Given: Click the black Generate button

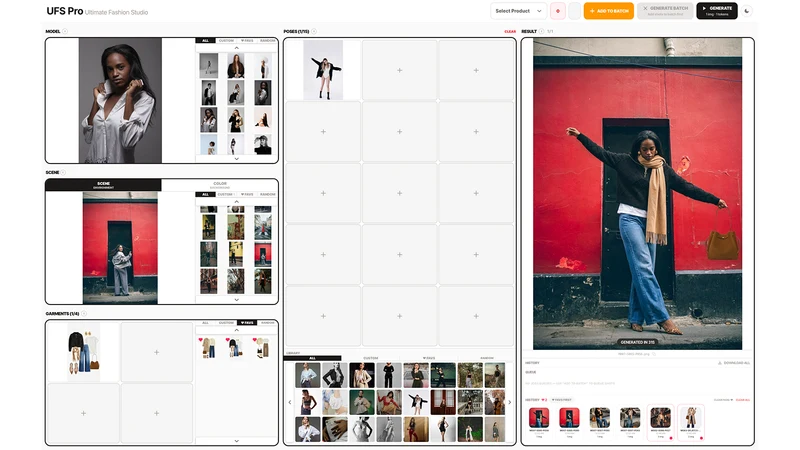Looking at the screenshot, I should pyautogui.click(x=717, y=11).
